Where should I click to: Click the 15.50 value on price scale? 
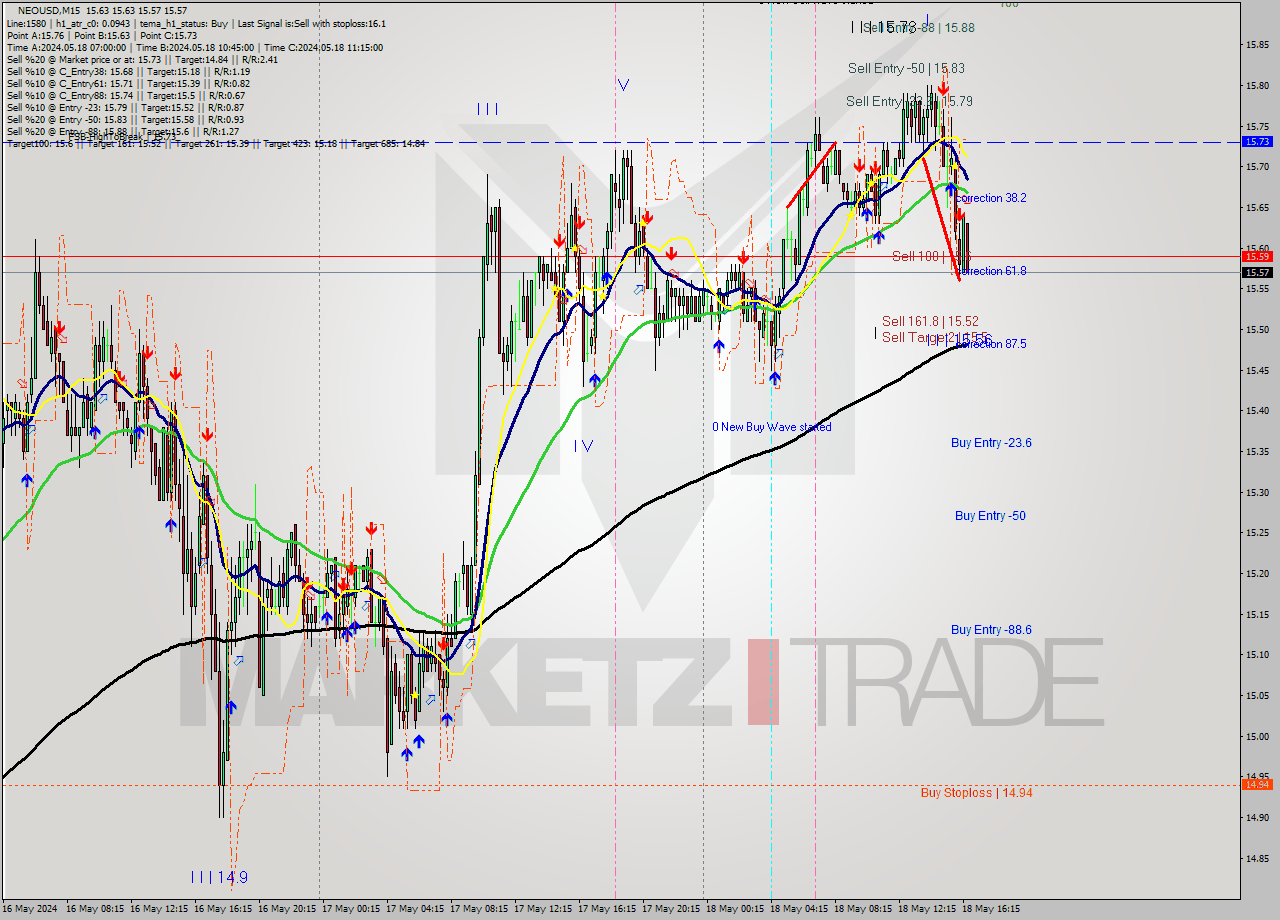coord(1256,329)
